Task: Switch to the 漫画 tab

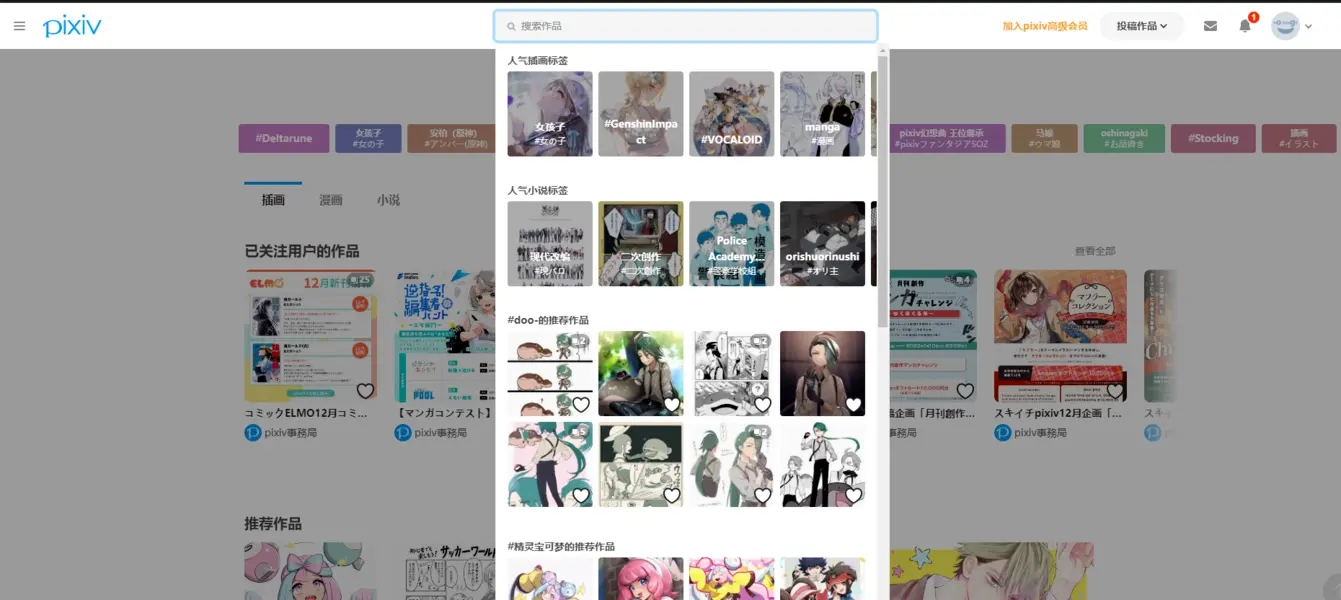Action: pyautogui.click(x=331, y=200)
